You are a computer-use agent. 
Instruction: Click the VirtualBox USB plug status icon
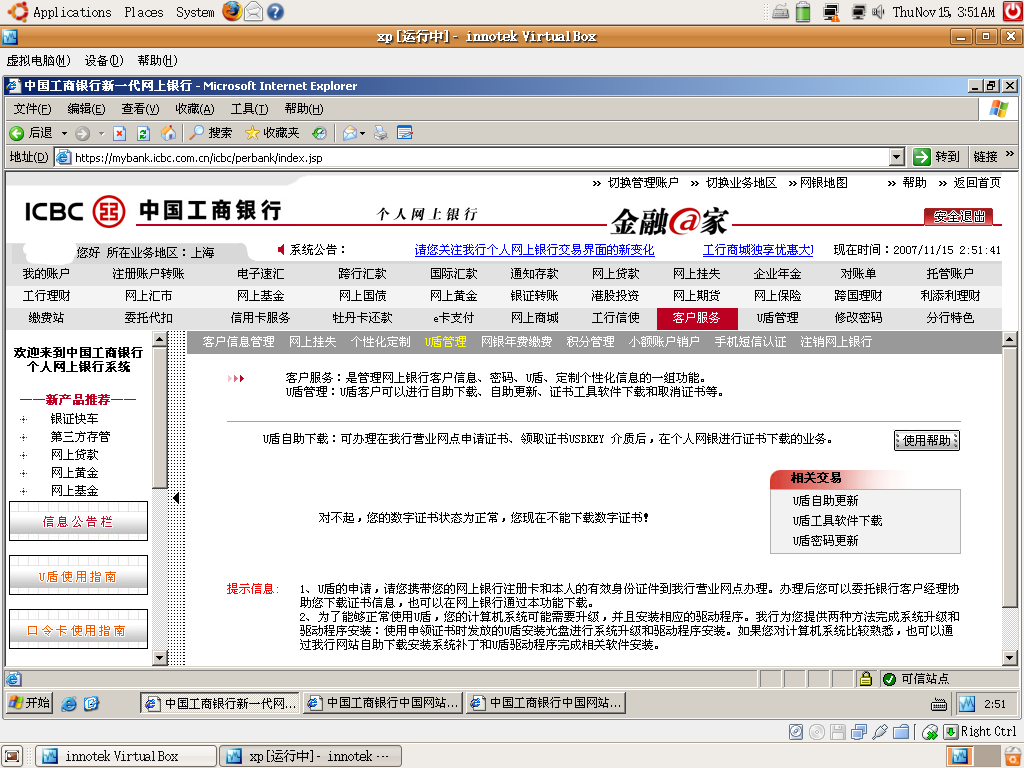880,732
